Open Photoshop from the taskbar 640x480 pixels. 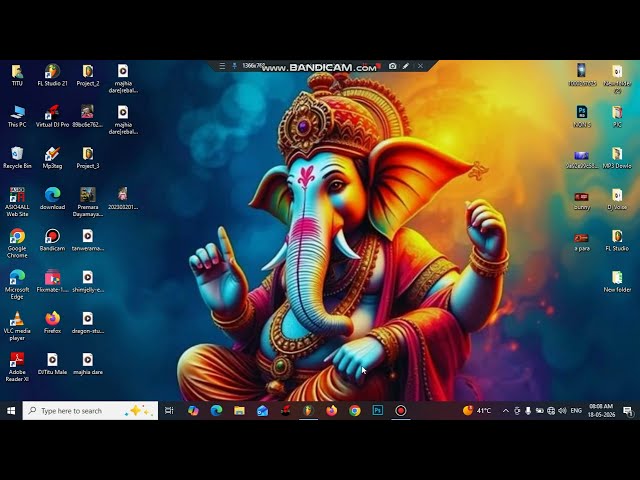378,411
